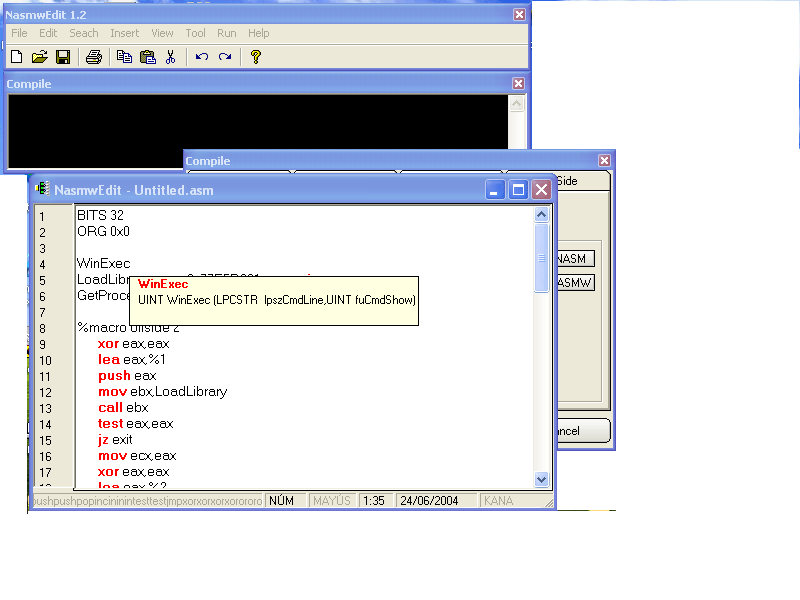The width and height of the screenshot is (800, 600).
Task: Click the Paste clipboard icon
Action: 148,57
